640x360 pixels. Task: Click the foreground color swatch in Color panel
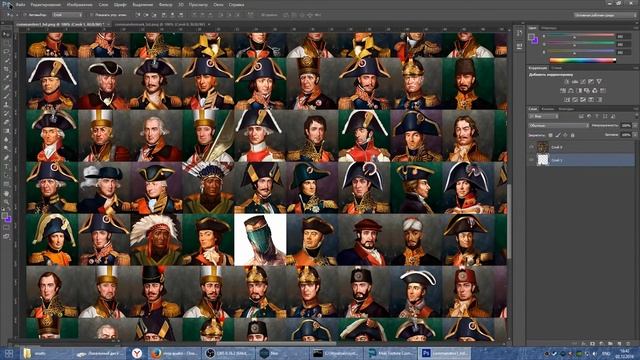point(531,37)
